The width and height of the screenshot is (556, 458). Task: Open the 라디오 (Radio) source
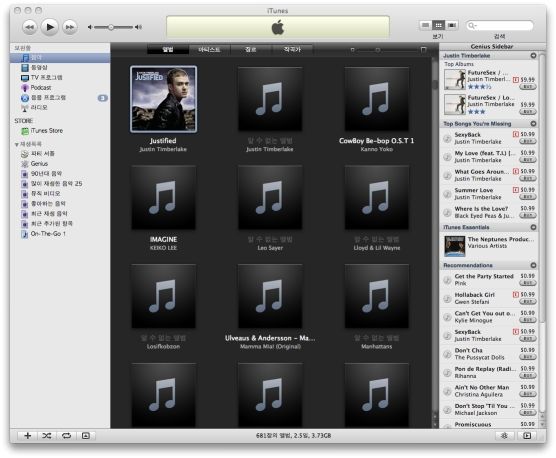pos(34,107)
